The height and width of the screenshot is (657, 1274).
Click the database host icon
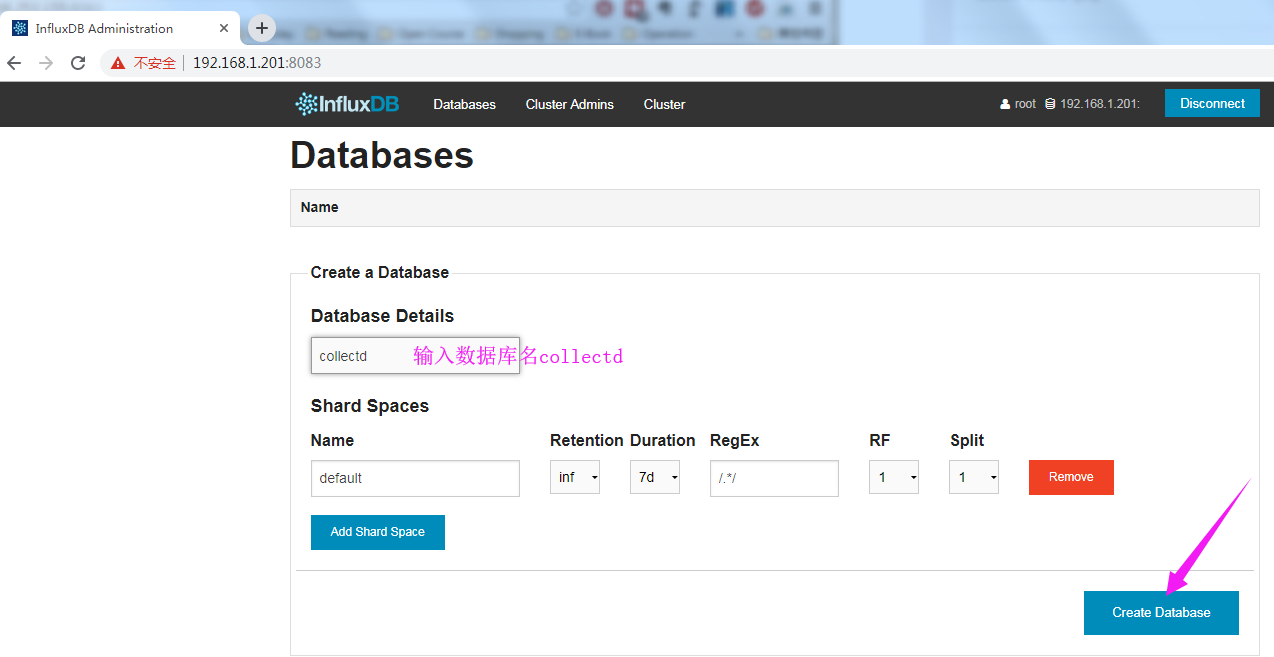tap(1050, 104)
